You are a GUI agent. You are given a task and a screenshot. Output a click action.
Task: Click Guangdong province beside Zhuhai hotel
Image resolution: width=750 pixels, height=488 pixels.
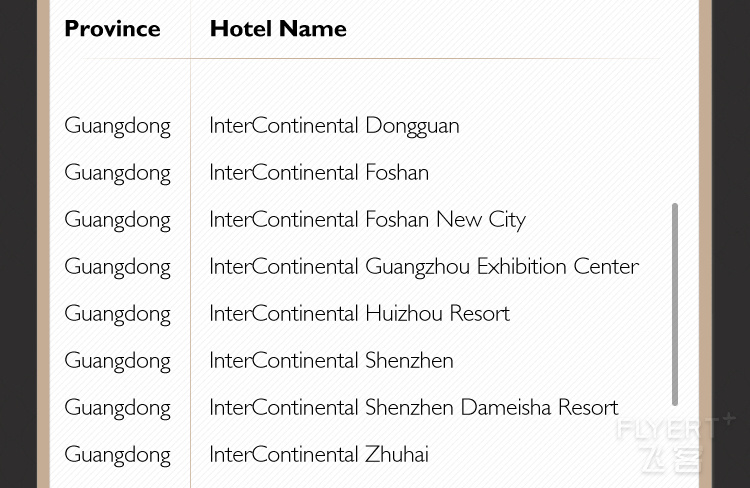click(118, 455)
